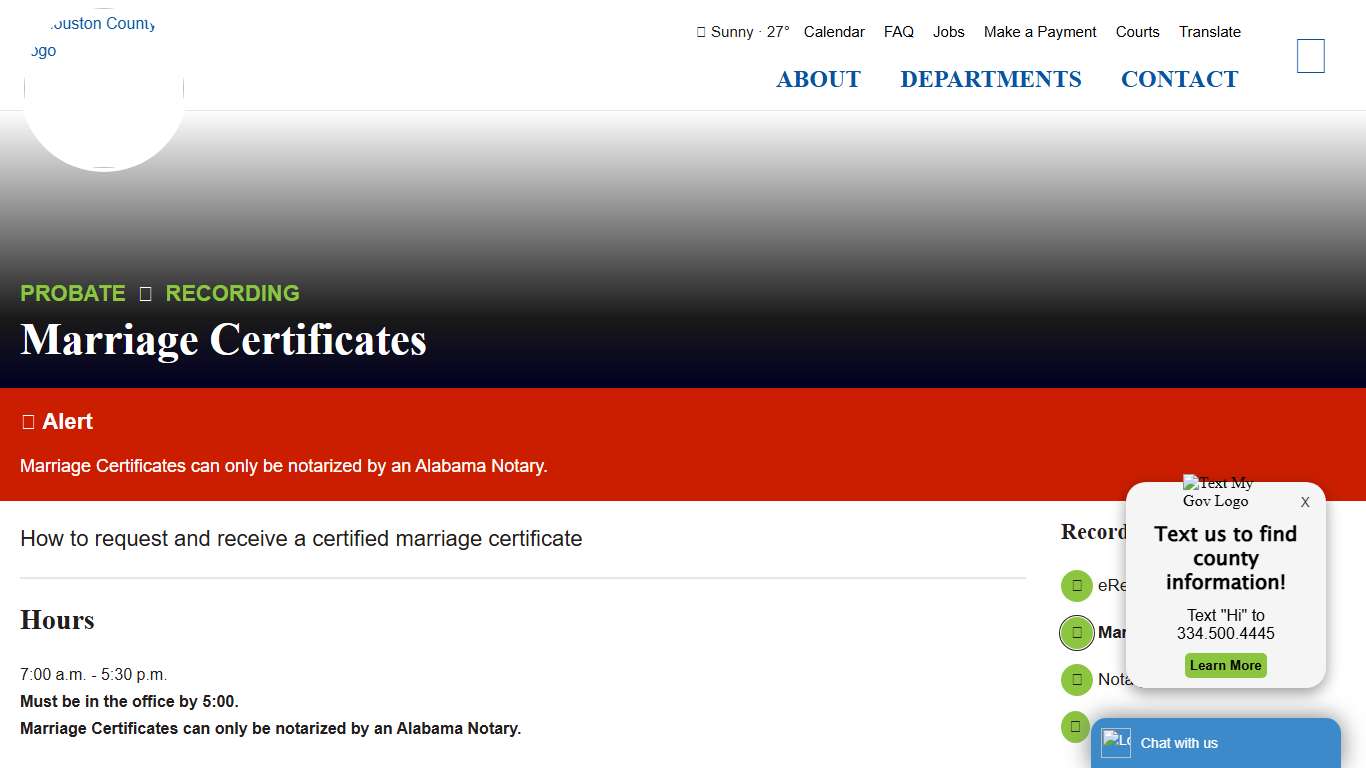Image resolution: width=1366 pixels, height=768 pixels.
Task: Start a conversation via Chat with us
Action: [x=1179, y=743]
